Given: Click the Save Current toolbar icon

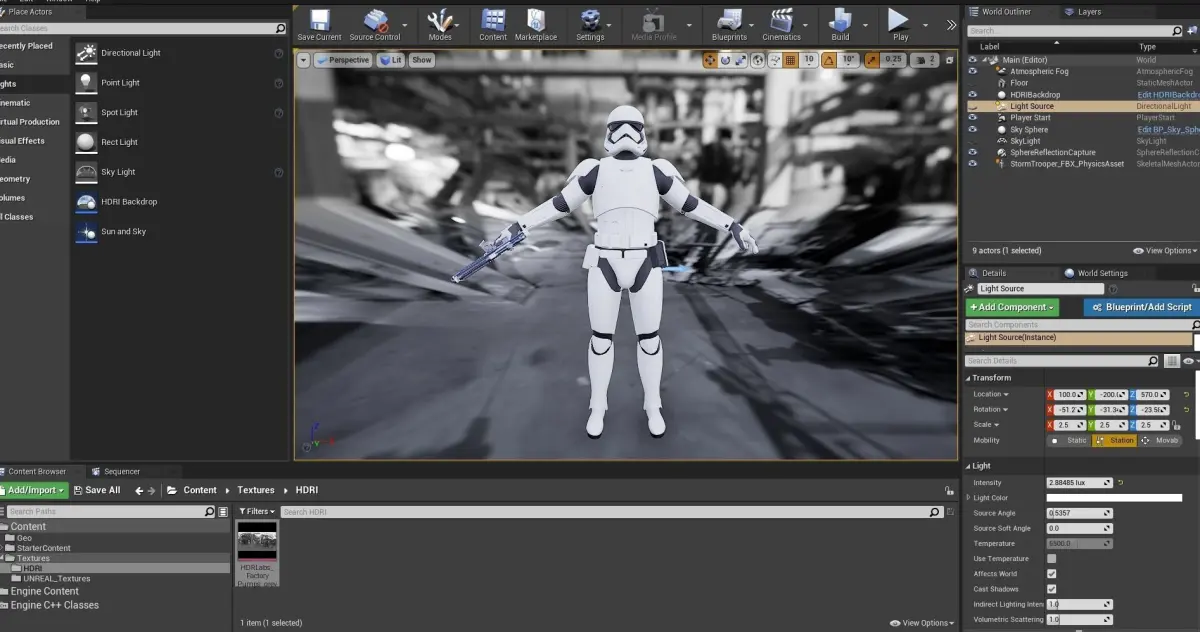Looking at the screenshot, I should (319, 21).
